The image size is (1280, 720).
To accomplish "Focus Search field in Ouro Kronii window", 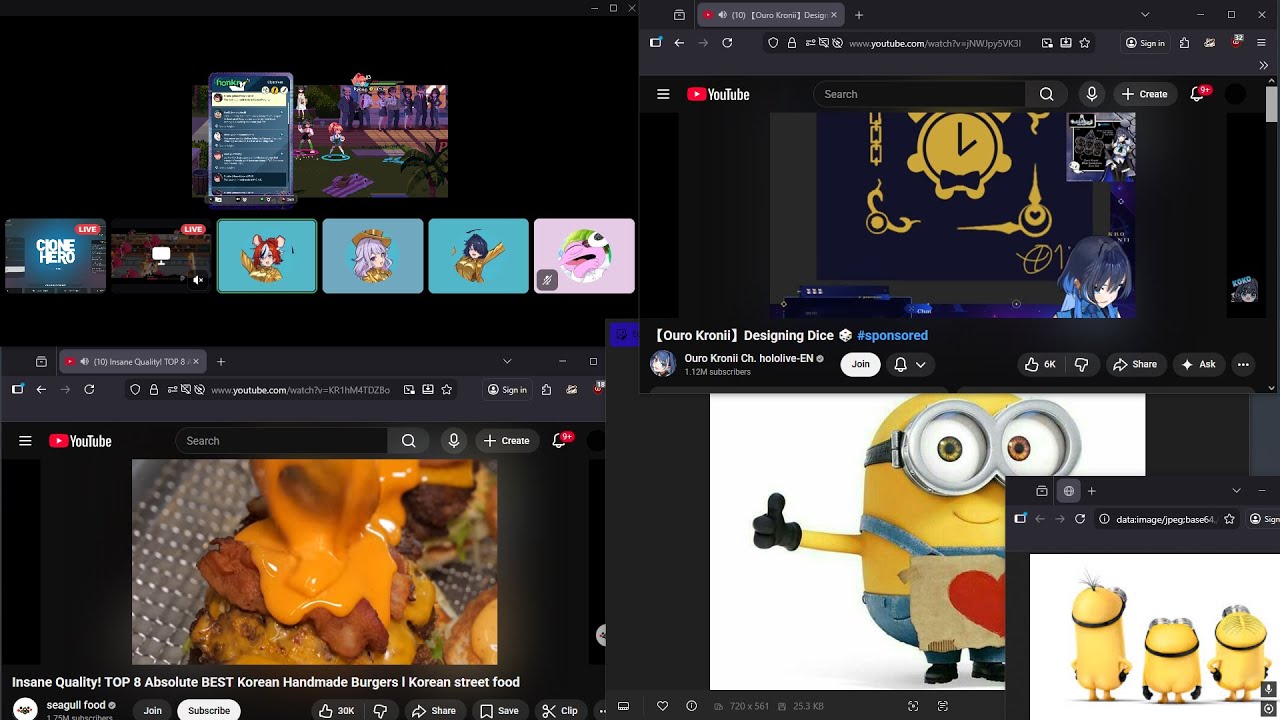I will (x=919, y=94).
